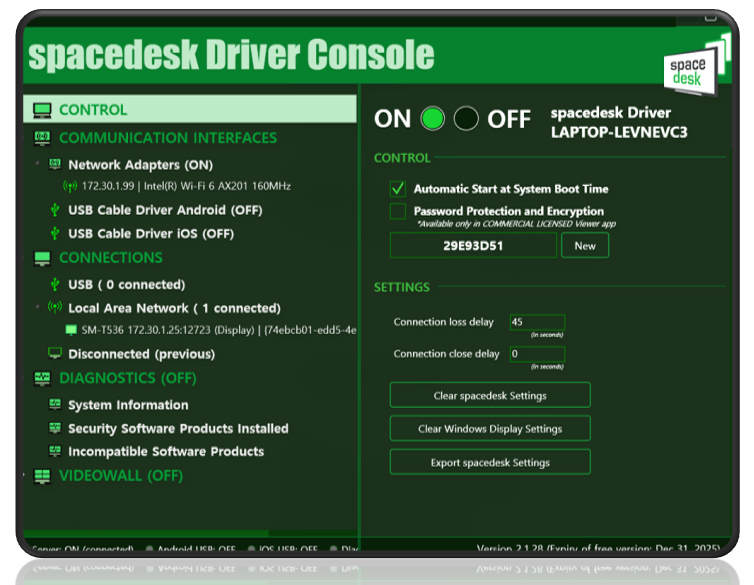
Task: Click the System Information icon
Action: [55, 404]
